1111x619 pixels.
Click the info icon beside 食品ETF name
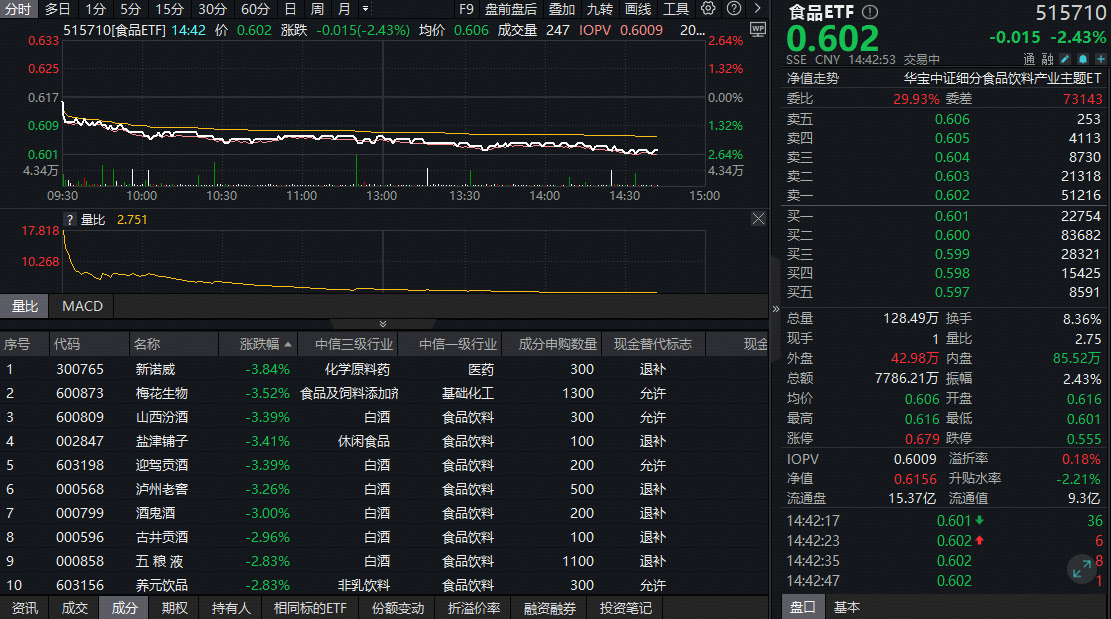tap(870, 12)
